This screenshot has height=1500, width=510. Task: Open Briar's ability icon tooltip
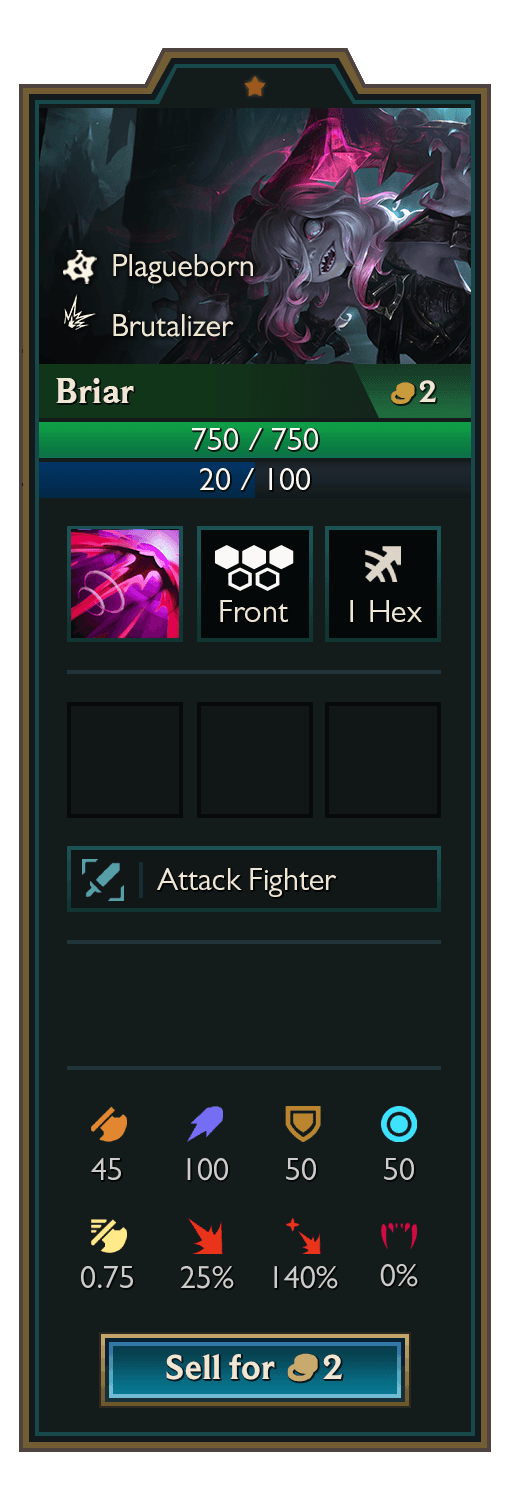pos(125,584)
